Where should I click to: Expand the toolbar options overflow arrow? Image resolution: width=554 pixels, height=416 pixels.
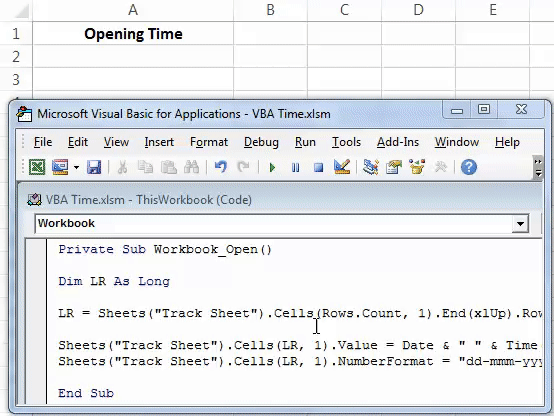pyautogui.click(x=538, y=167)
